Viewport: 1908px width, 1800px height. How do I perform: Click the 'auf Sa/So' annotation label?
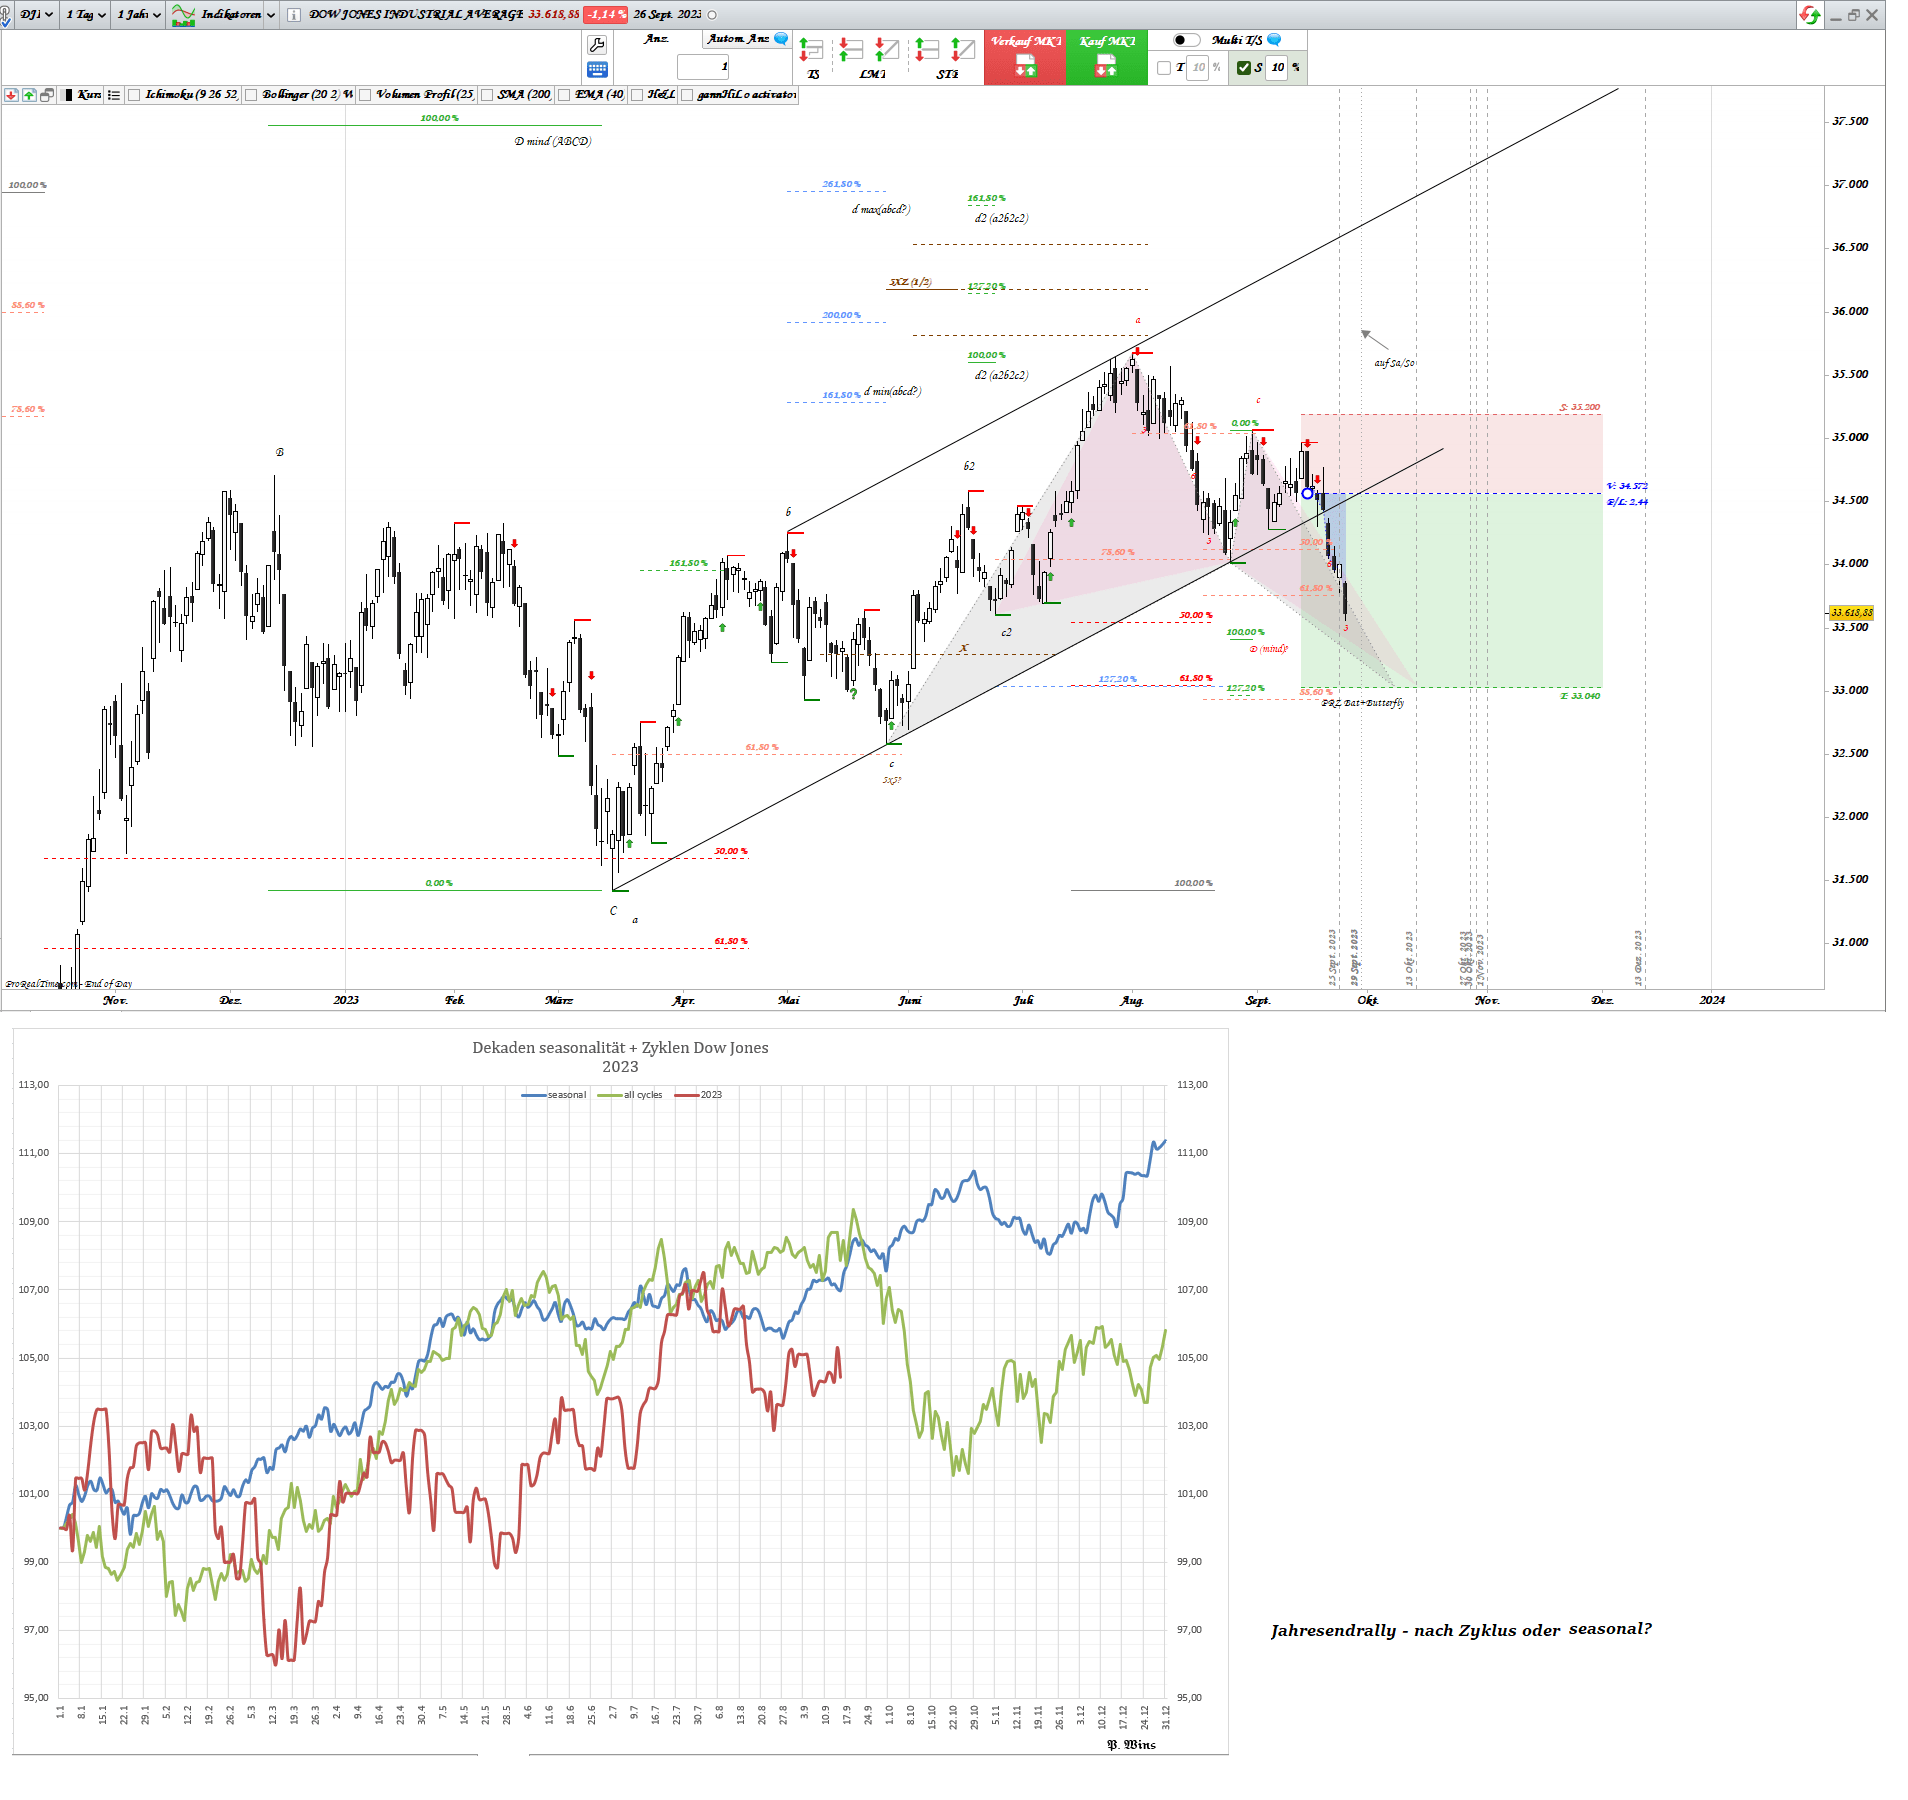coord(1394,363)
